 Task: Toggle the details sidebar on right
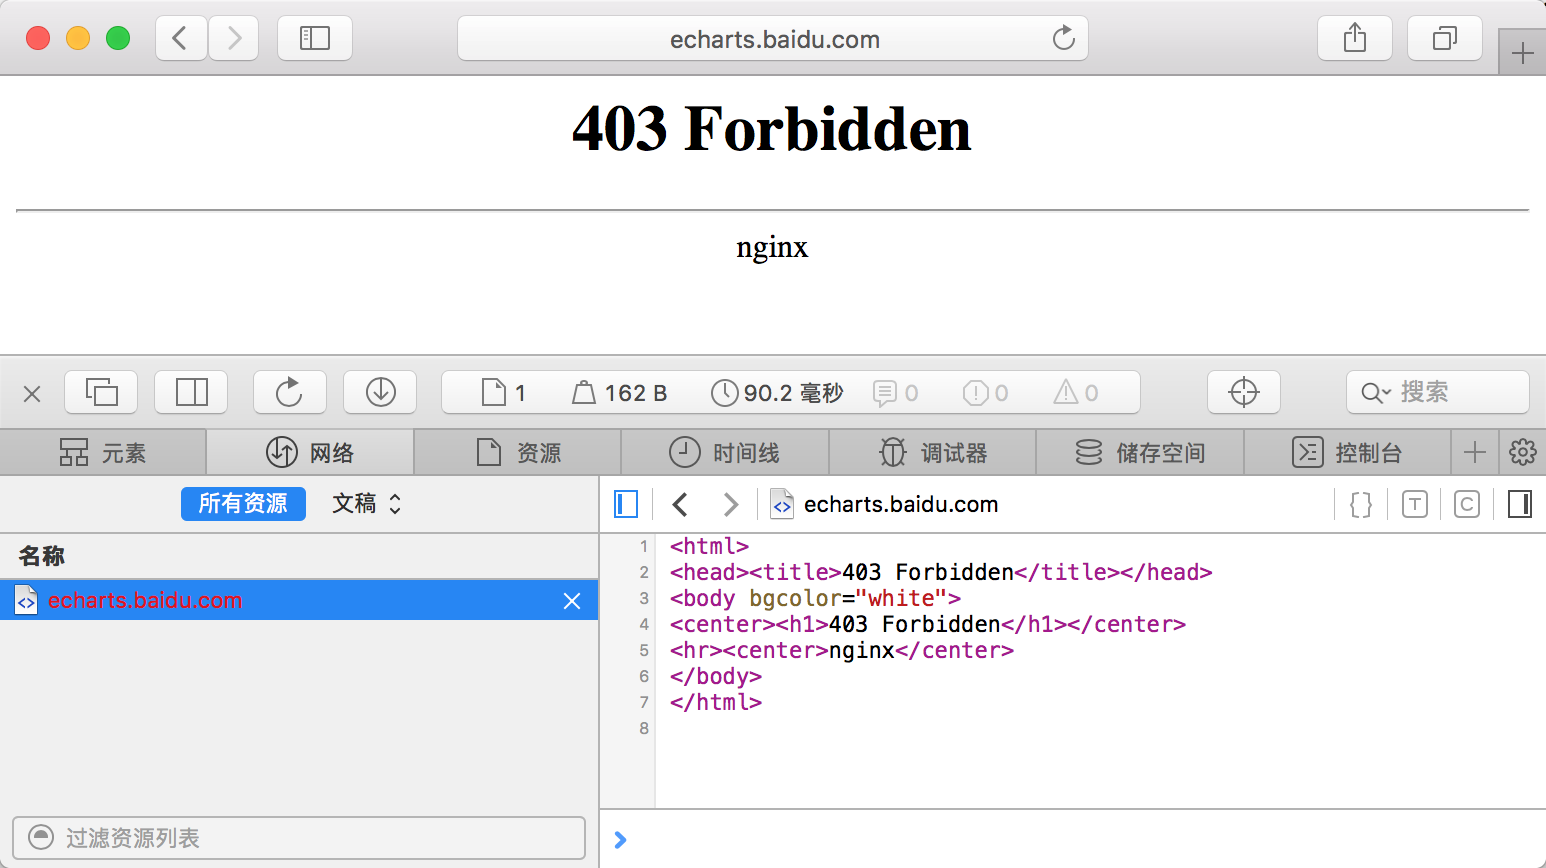coord(1520,504)
